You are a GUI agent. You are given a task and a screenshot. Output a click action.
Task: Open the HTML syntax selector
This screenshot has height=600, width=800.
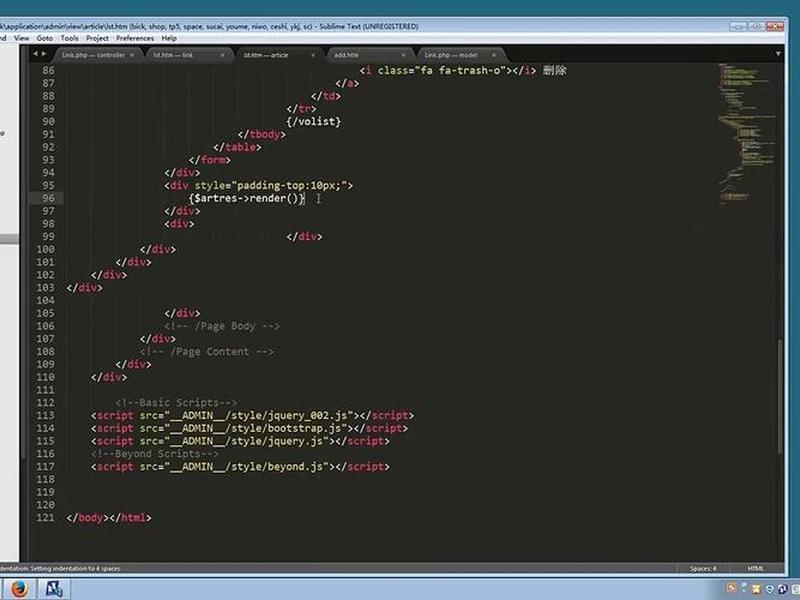756,568
